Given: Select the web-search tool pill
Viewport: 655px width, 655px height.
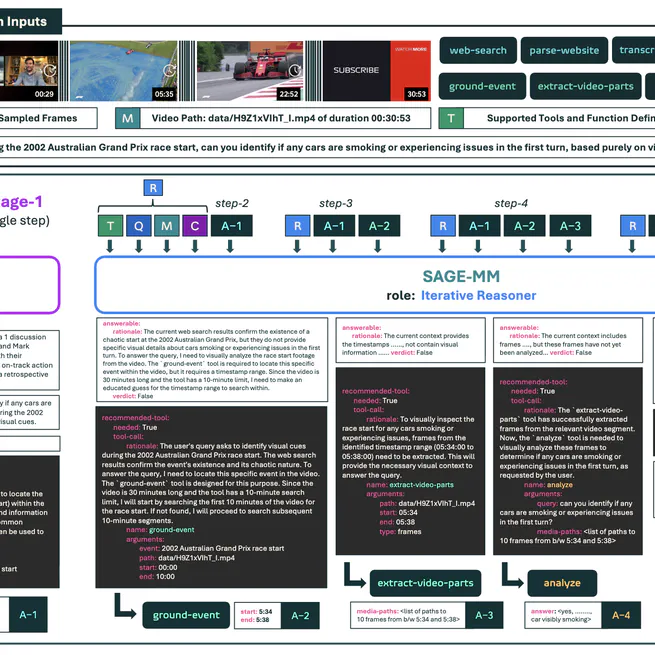Looking at the screenshot, I should 478,50.
